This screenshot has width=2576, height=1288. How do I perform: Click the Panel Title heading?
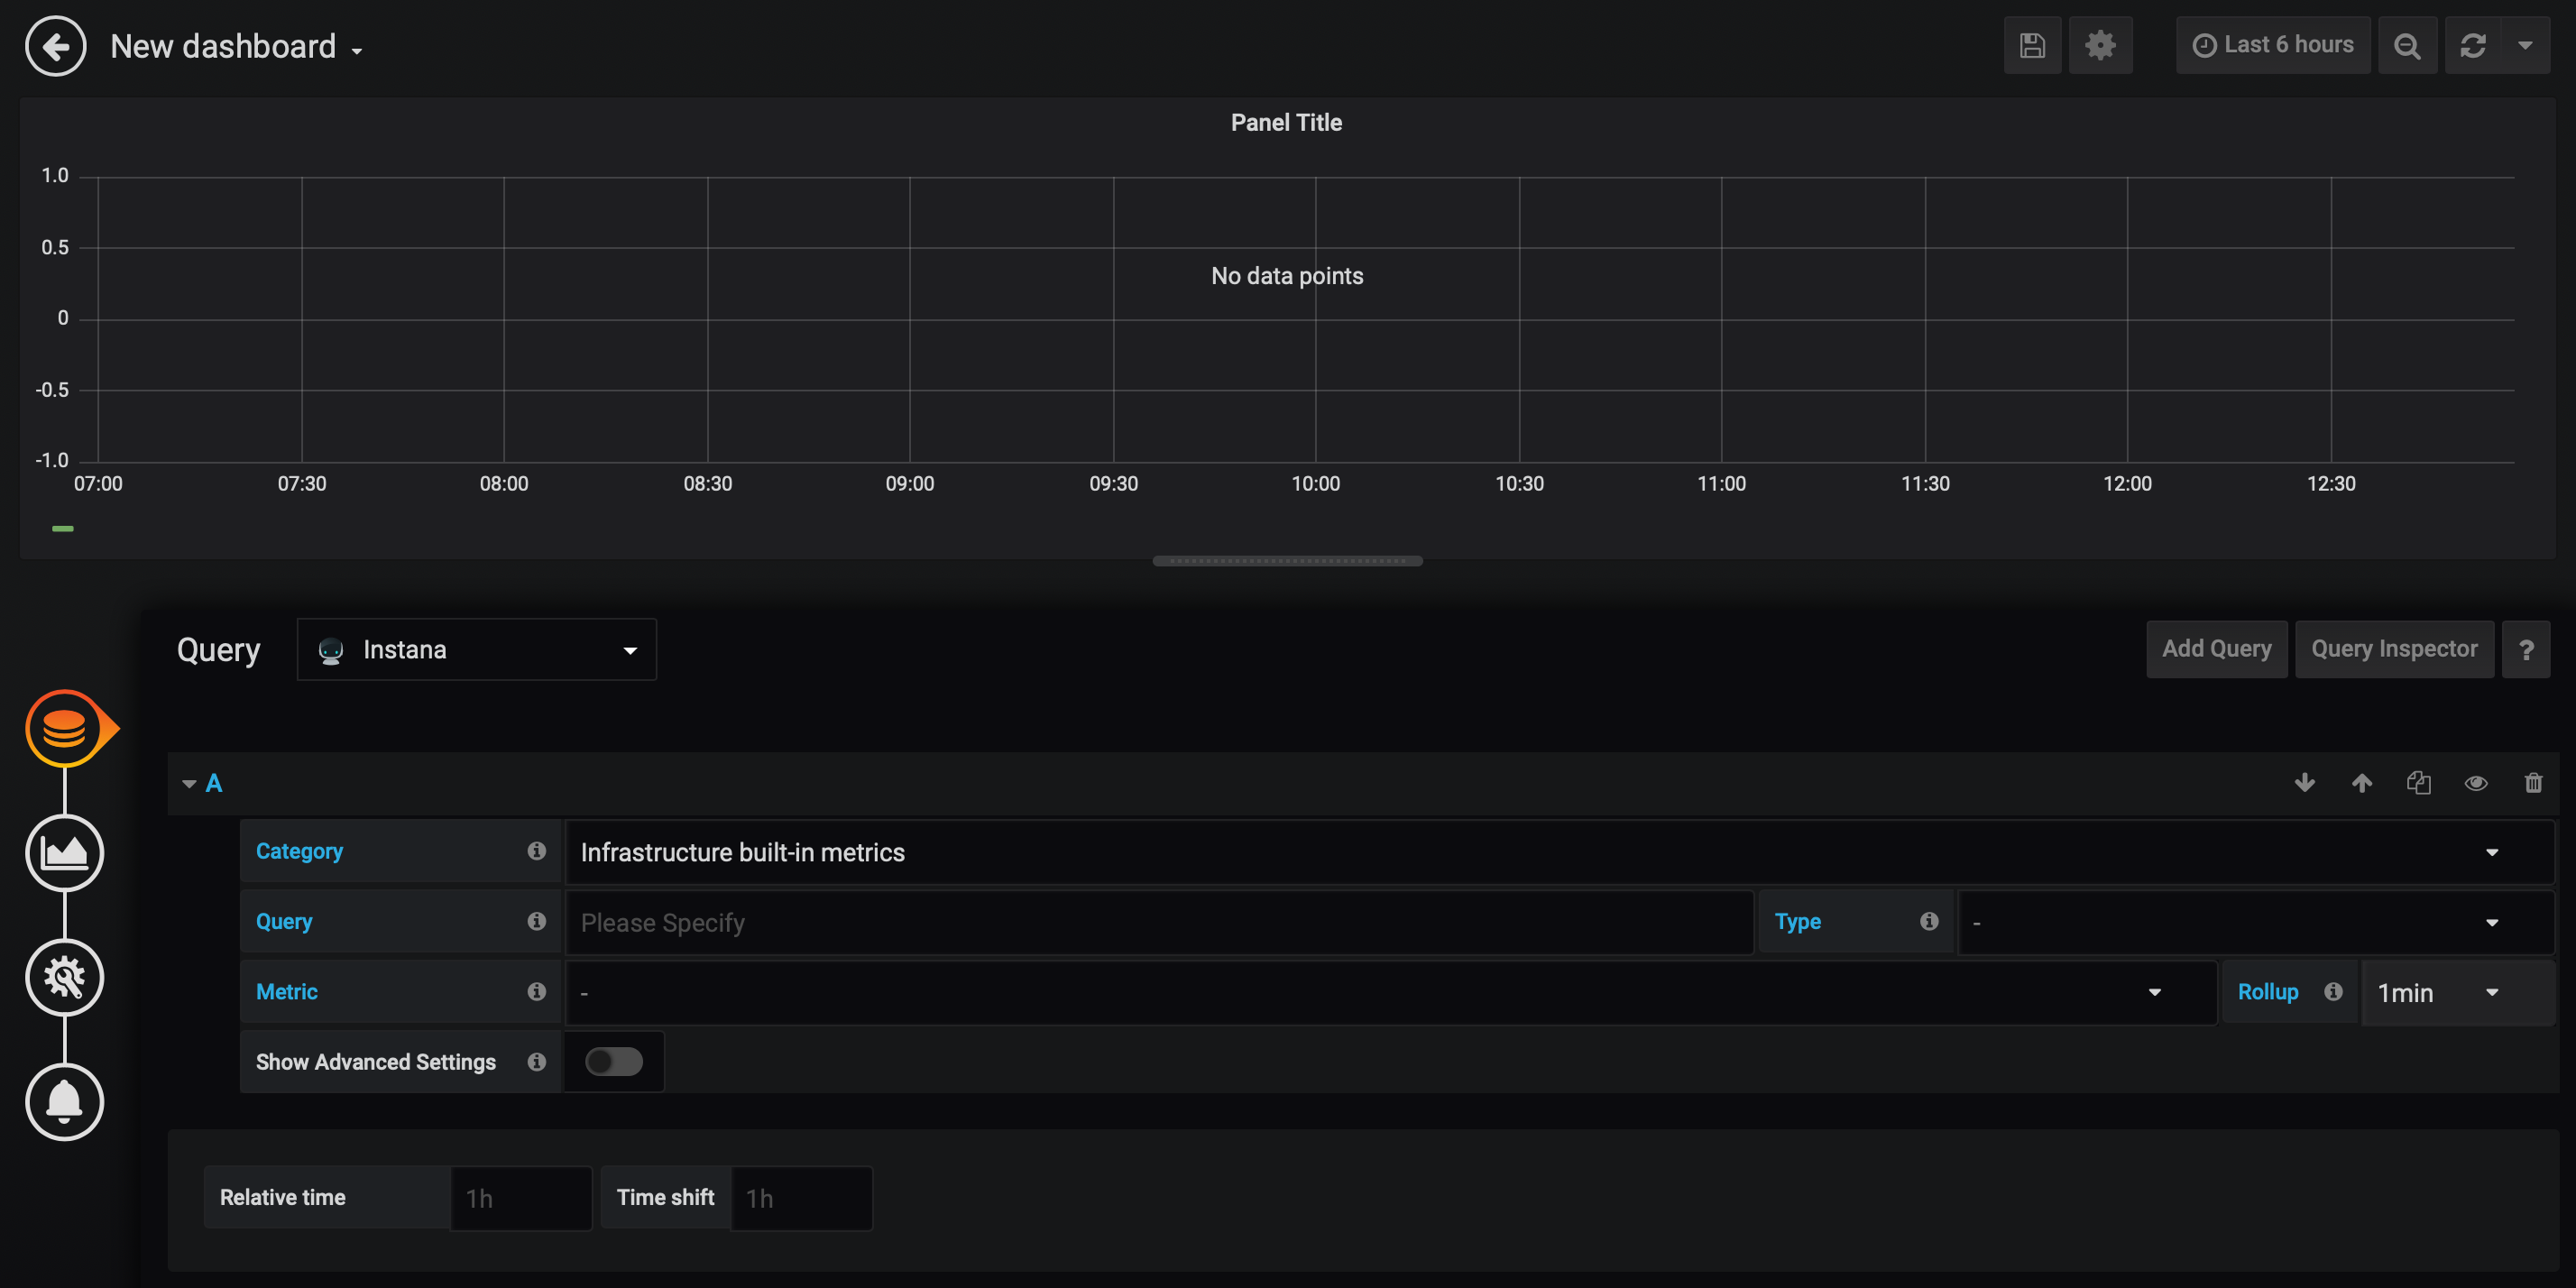[x=1286, y=122]
